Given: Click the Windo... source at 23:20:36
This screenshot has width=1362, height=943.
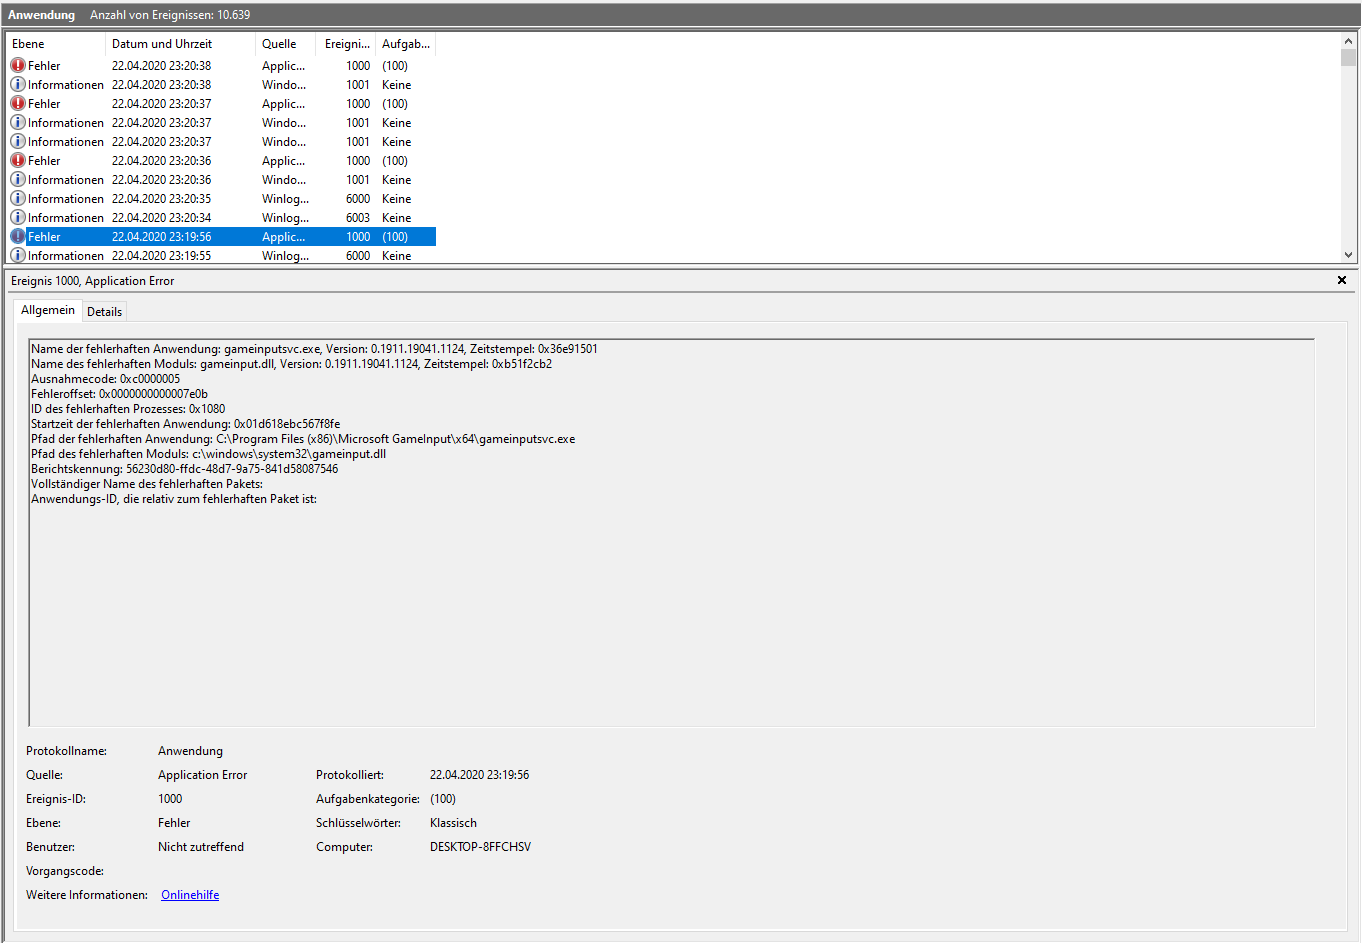Looking at the screenshot, I should (284, 180).
